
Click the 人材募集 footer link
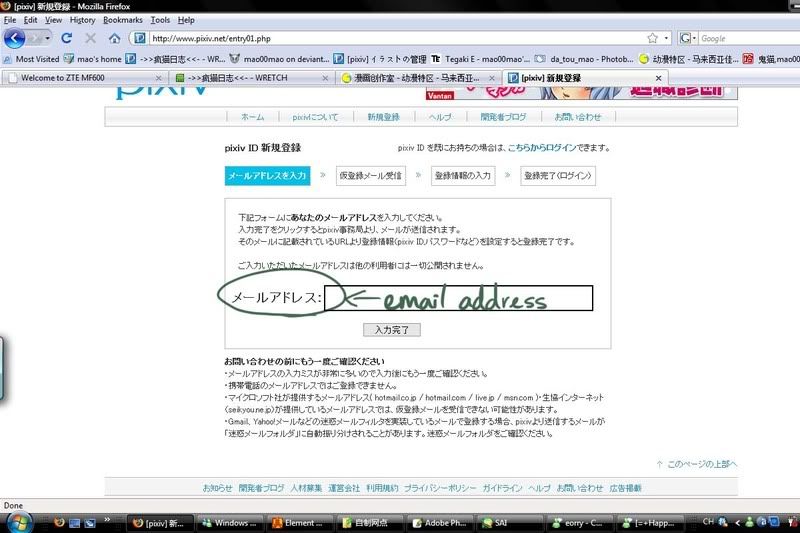306,488
